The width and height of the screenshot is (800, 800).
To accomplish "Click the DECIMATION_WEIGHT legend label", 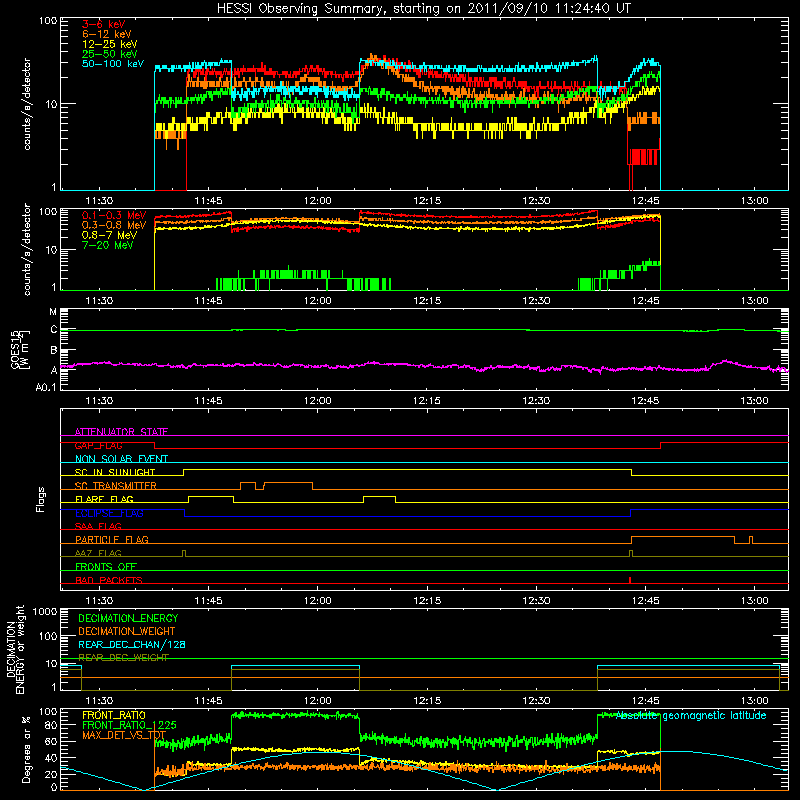I will point(127,632).
